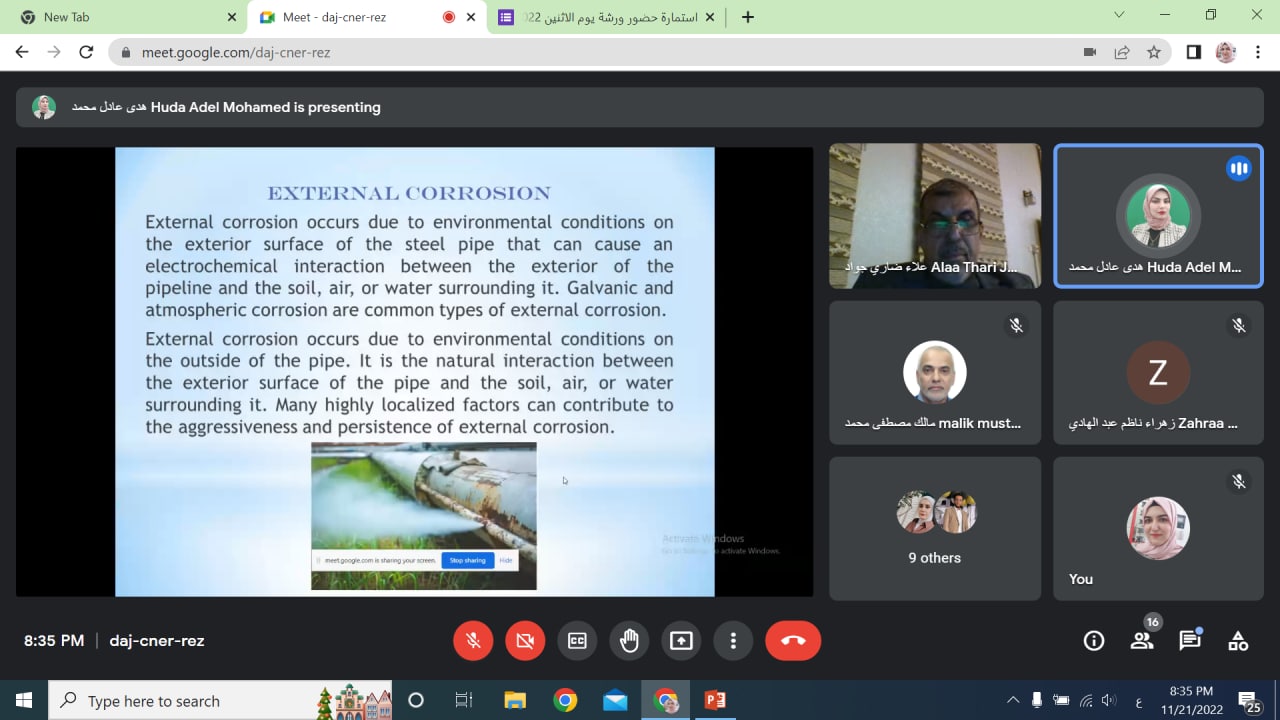Toggle closed captions
This screenshot has height=720, width=1280.
tap(577, 641)
